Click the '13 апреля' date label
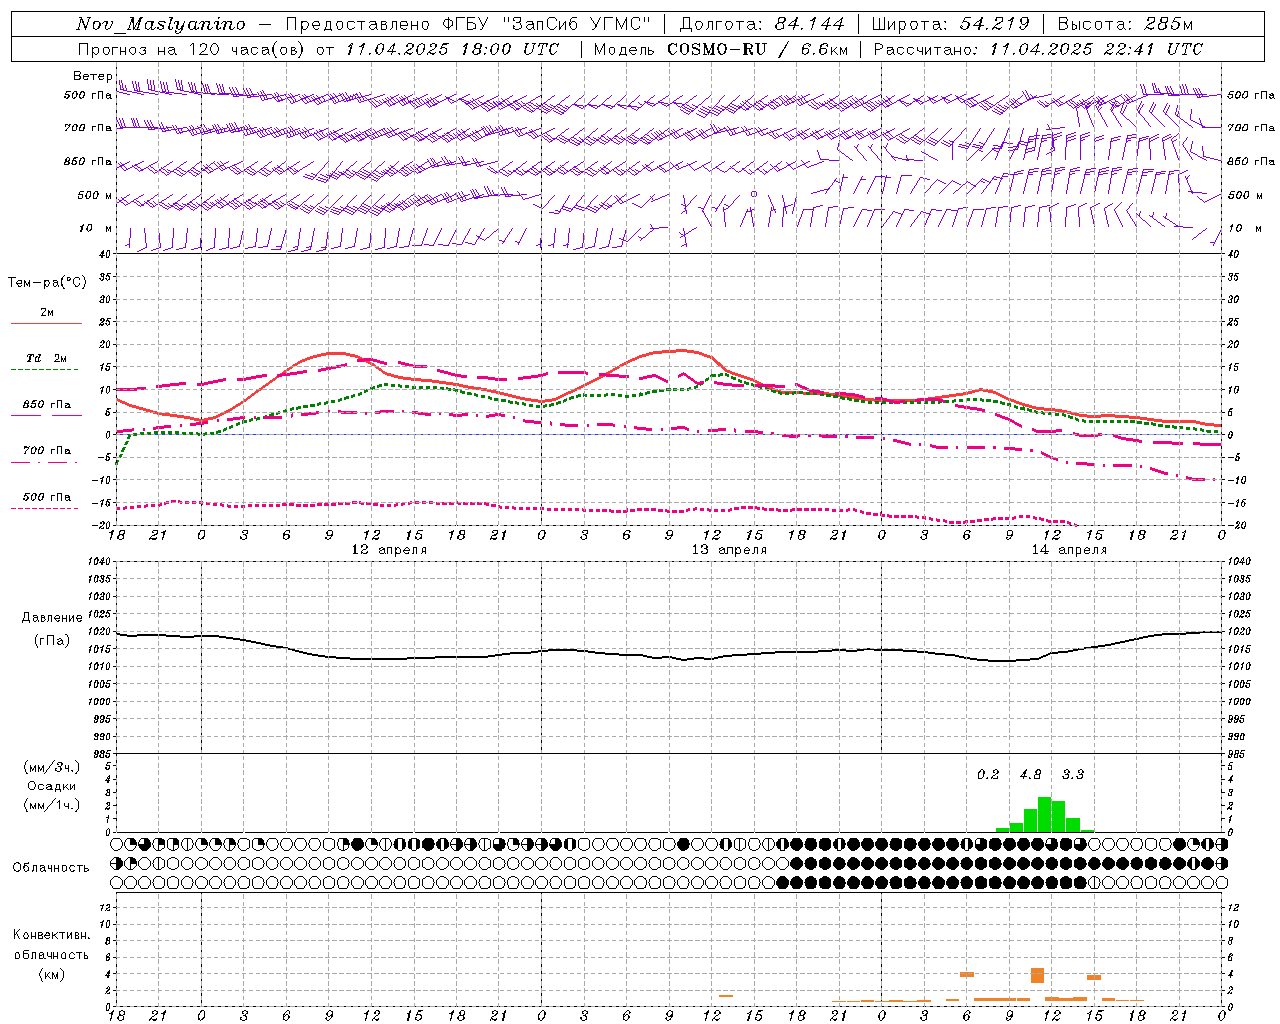Viewport: 1280px width, 1024px height. pos(730,550)
